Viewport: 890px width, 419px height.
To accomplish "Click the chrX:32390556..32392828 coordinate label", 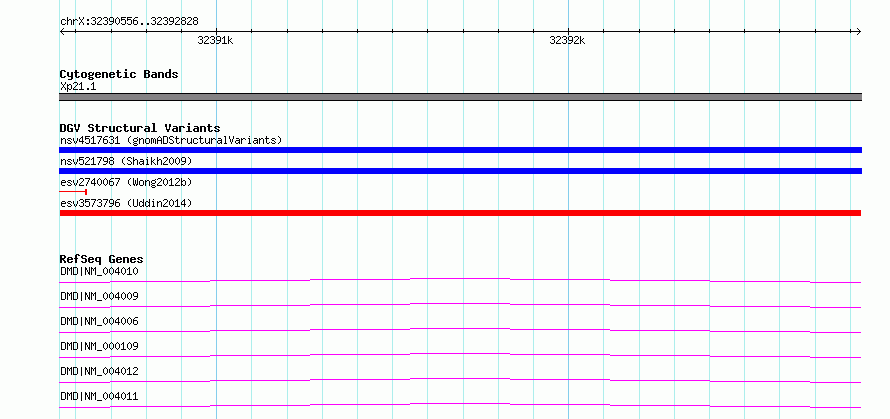I will coord(129,22).
